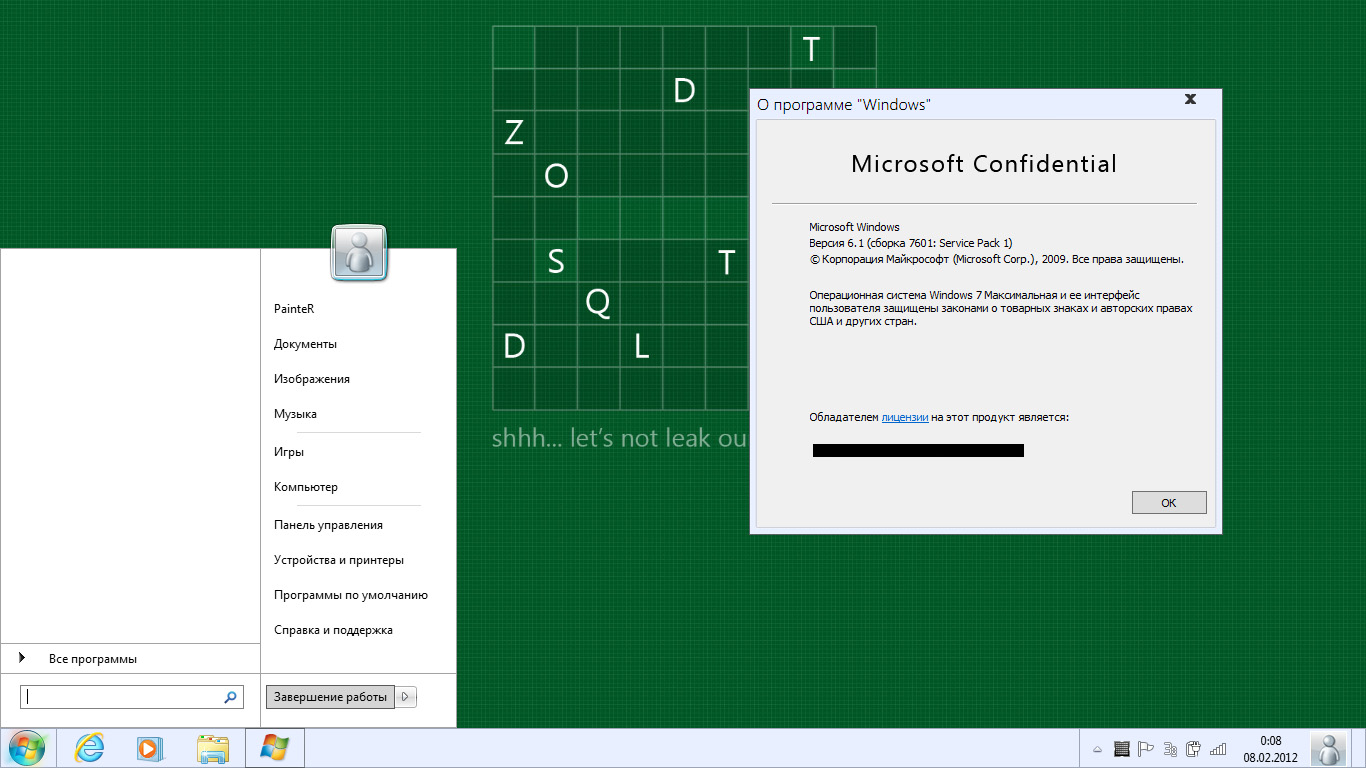The height and width of the screenshot is (768, 1366).
Task: Click the Microsoft Windows label in dialog
Action: pyautogui.click(x=854, y=227)
